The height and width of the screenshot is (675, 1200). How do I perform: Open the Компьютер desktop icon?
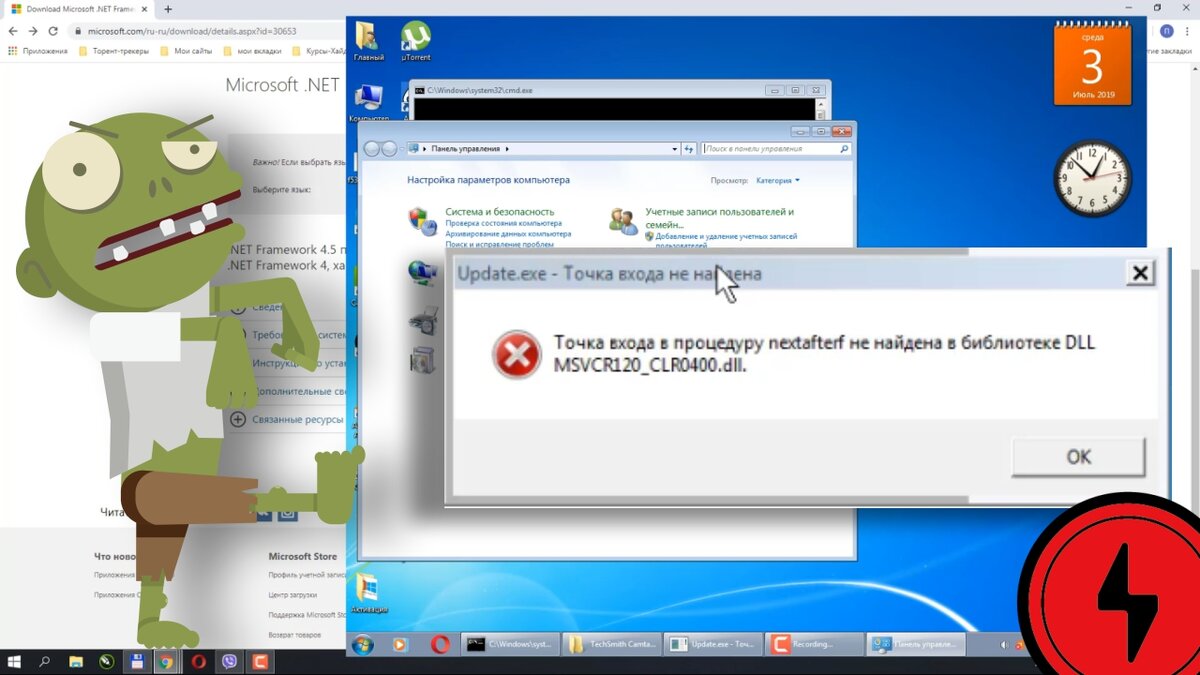tap(368, 103)
